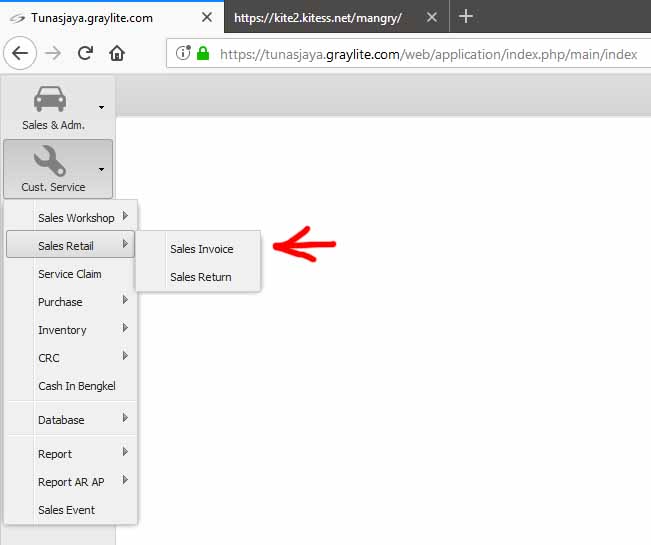Go to the browser home icon
This screenshot has height=545, width=651.
tap(117, 54)
